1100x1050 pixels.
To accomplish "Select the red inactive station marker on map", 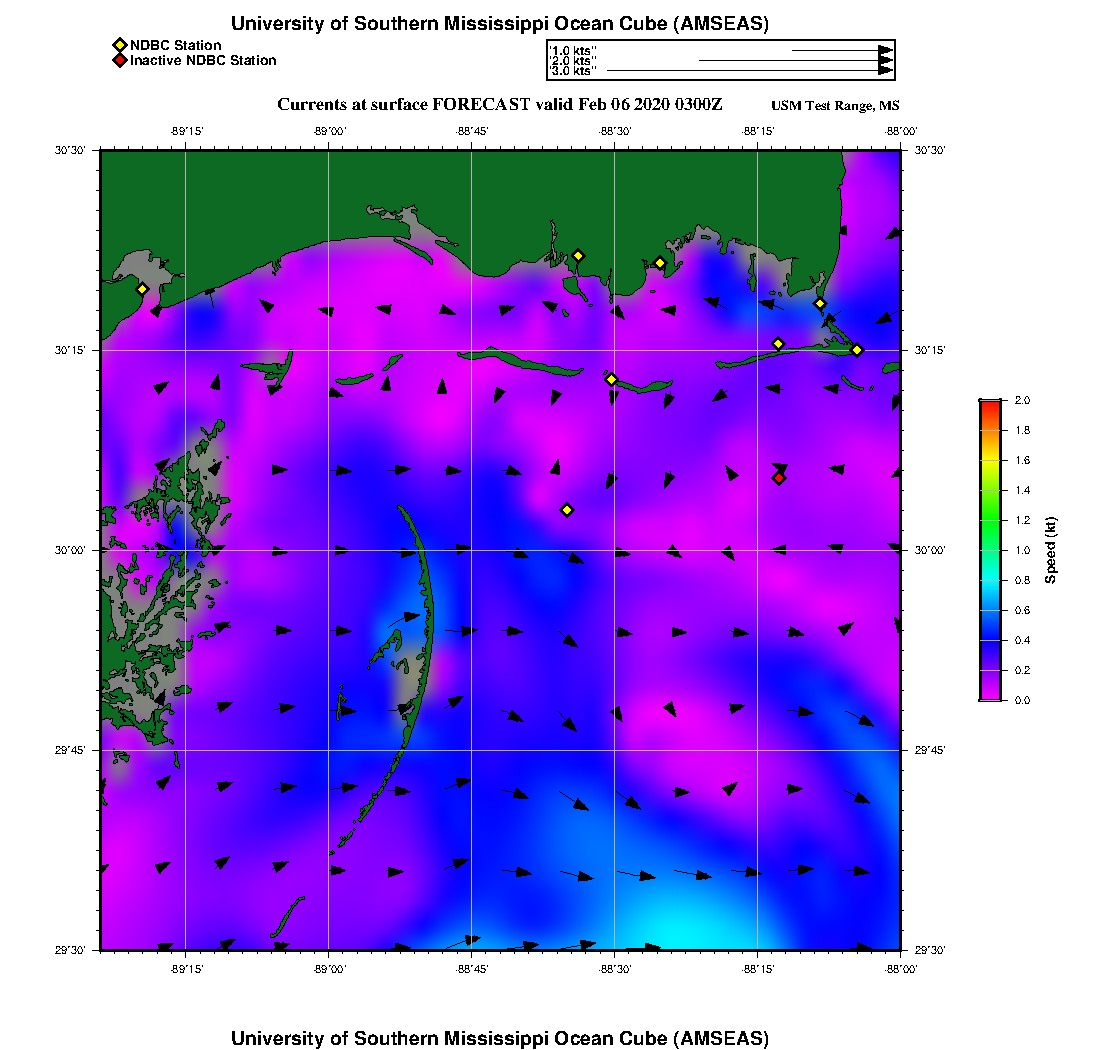I will pyautogui.click(x=779, y=478).
